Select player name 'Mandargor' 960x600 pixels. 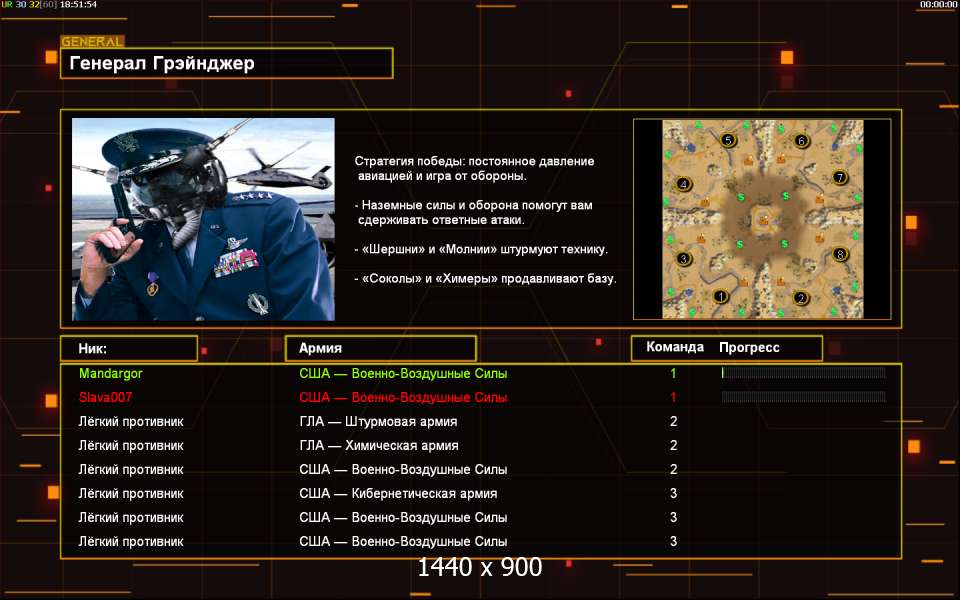(x=111, y=373)
